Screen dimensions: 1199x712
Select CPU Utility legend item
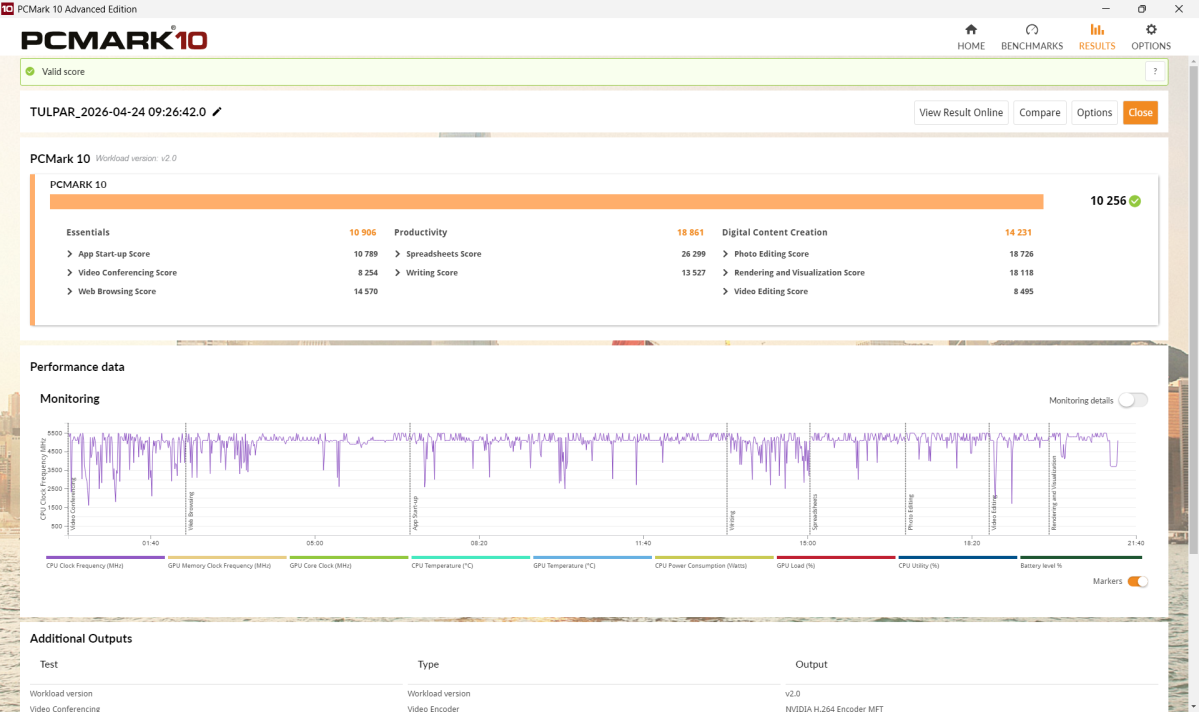pos(957,562)
